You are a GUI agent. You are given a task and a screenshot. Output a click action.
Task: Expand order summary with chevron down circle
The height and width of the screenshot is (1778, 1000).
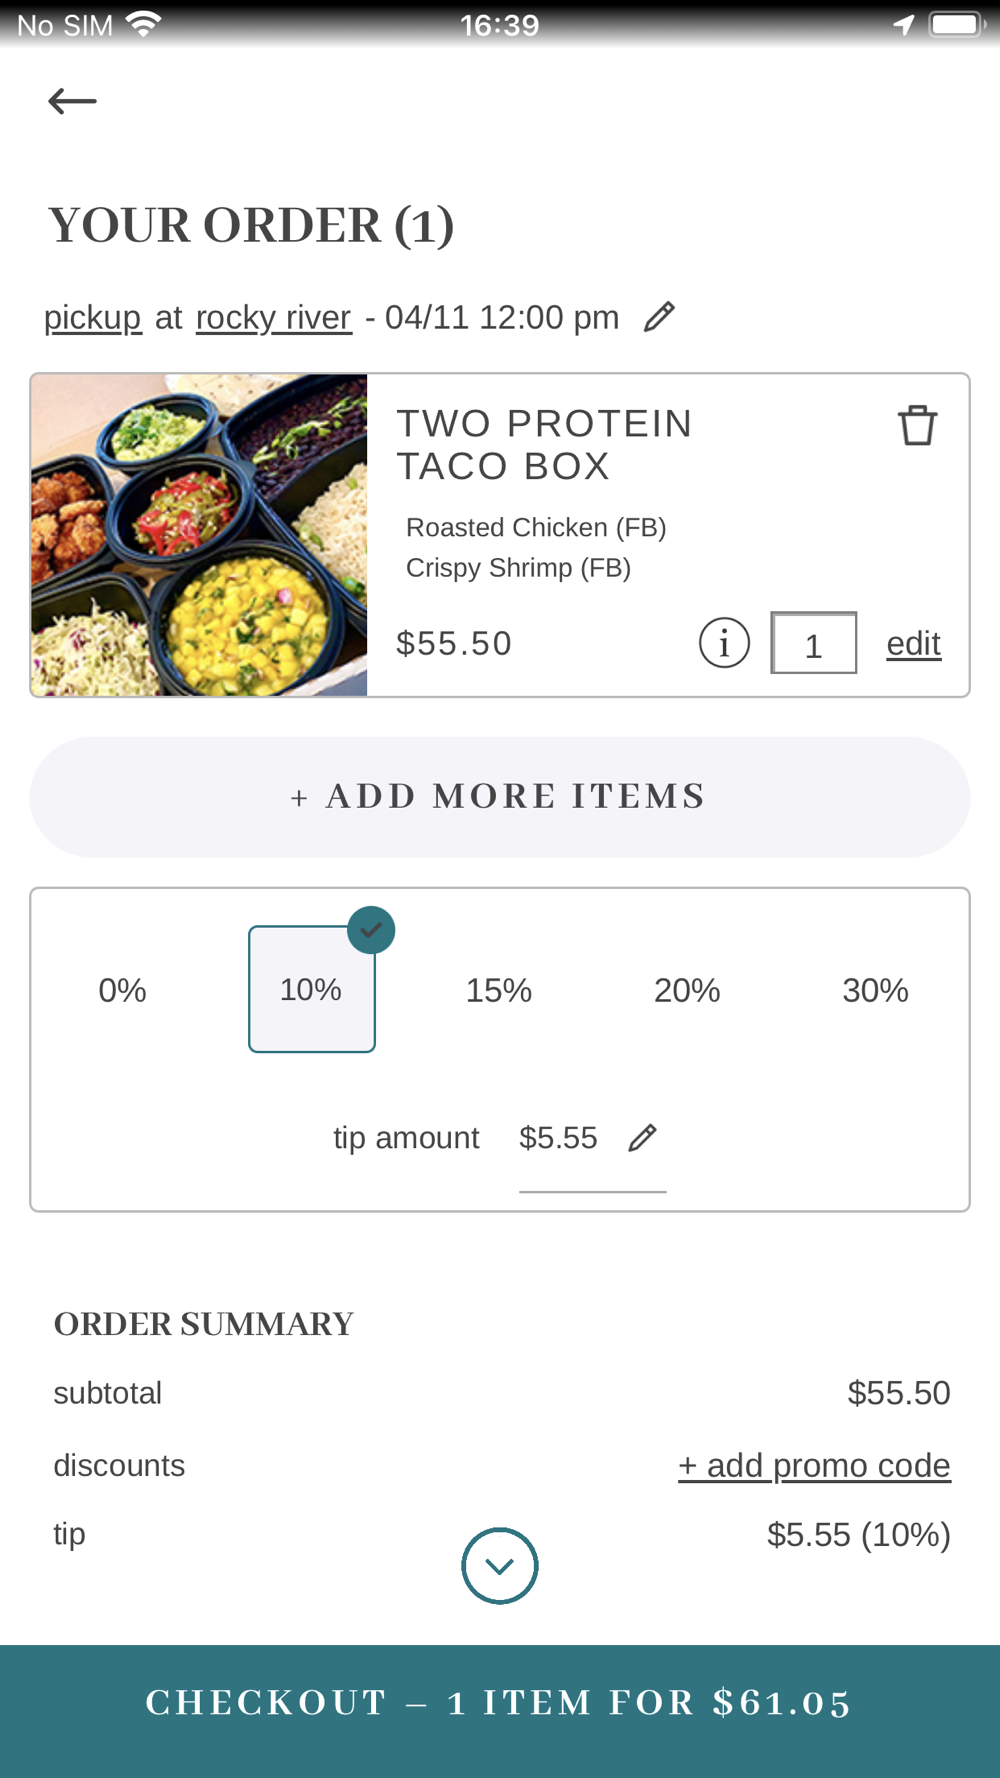tap(500, 1566)
